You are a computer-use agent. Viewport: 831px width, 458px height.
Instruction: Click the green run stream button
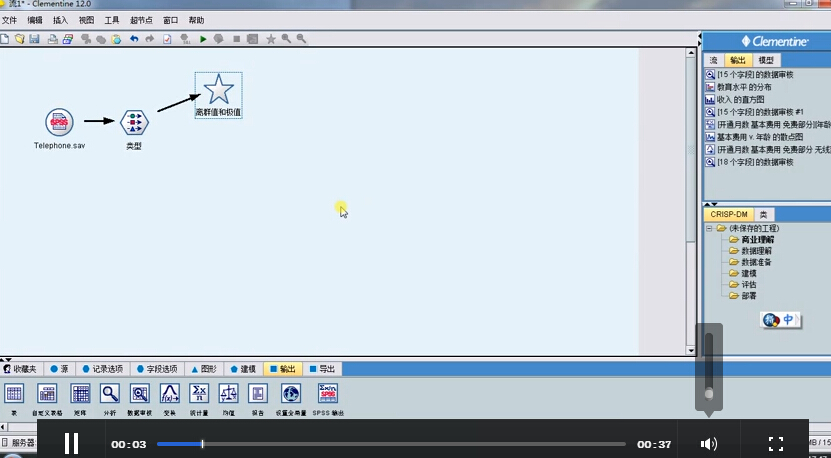tap(203, 39)
